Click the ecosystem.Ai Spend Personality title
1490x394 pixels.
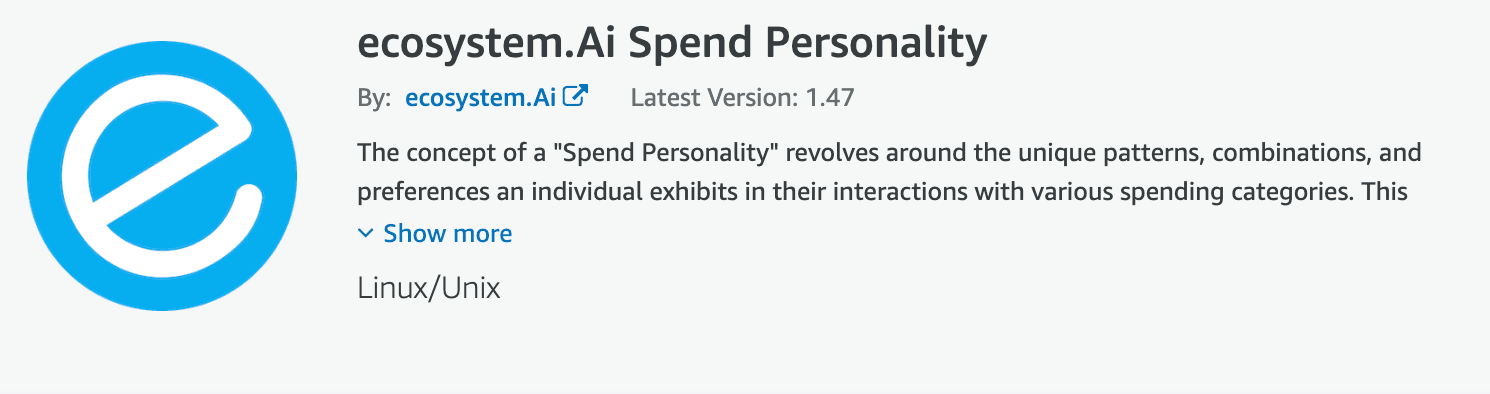[x=672, y=43]
